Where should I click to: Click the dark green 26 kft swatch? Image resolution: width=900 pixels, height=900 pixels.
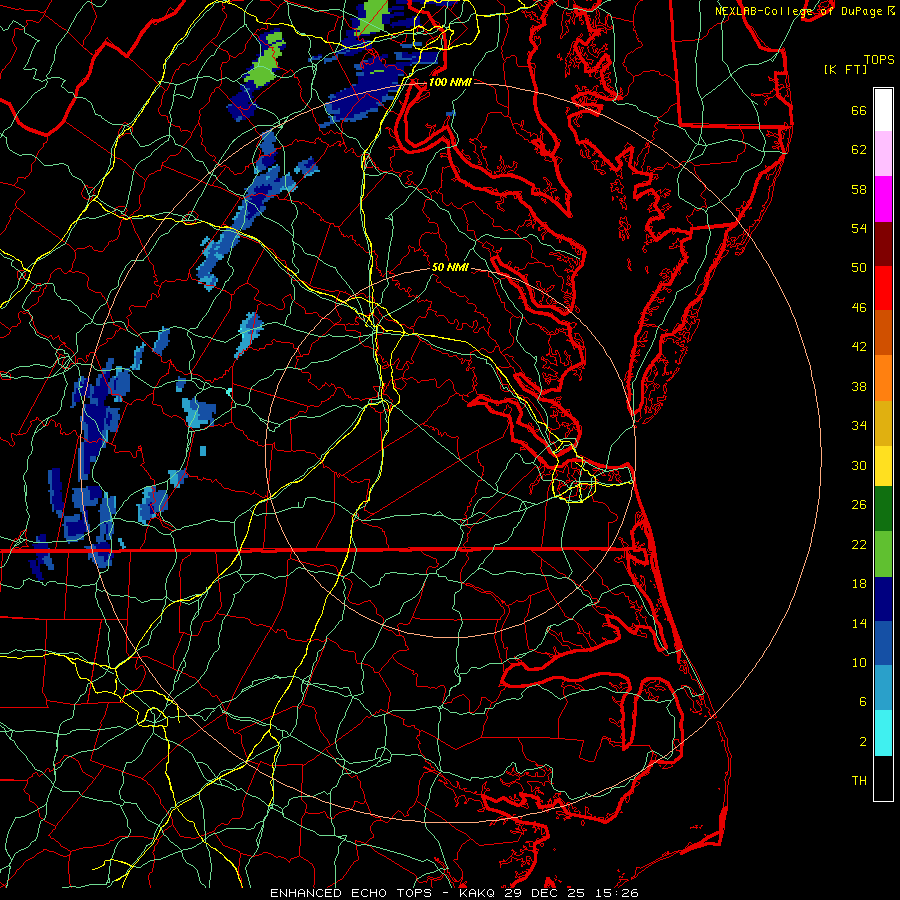click(x=883, y=509)
